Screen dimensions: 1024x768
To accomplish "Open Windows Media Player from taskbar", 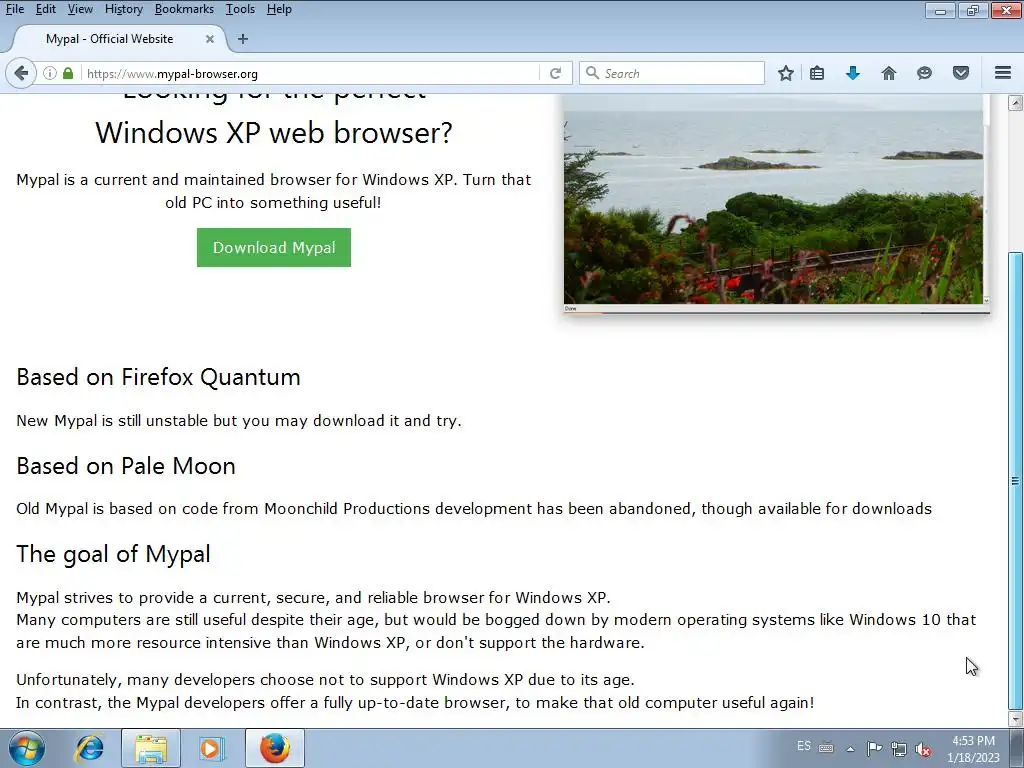I will pos(211,748).
